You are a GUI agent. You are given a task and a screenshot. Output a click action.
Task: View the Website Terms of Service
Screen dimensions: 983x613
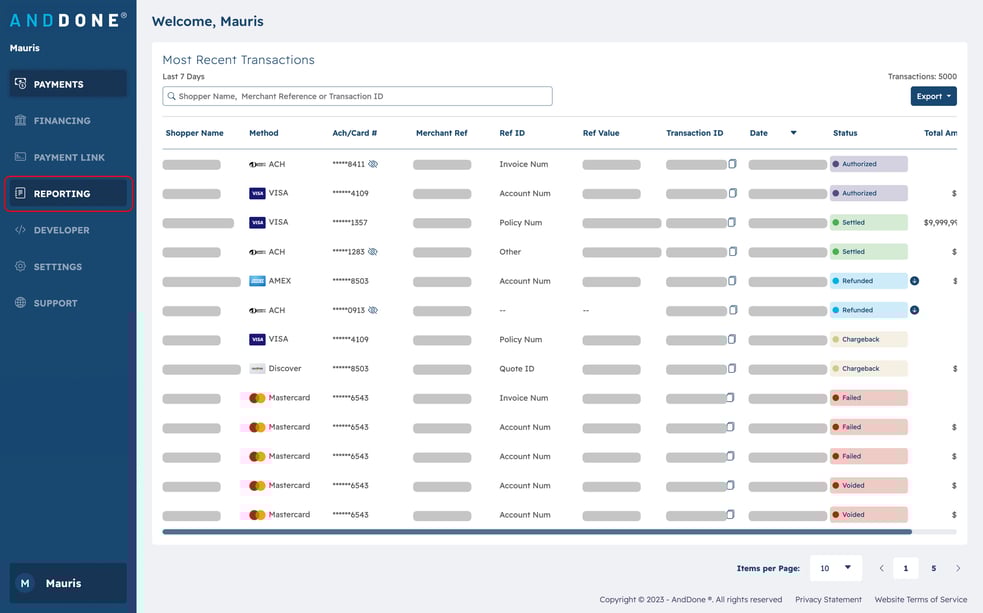(920, 599)
